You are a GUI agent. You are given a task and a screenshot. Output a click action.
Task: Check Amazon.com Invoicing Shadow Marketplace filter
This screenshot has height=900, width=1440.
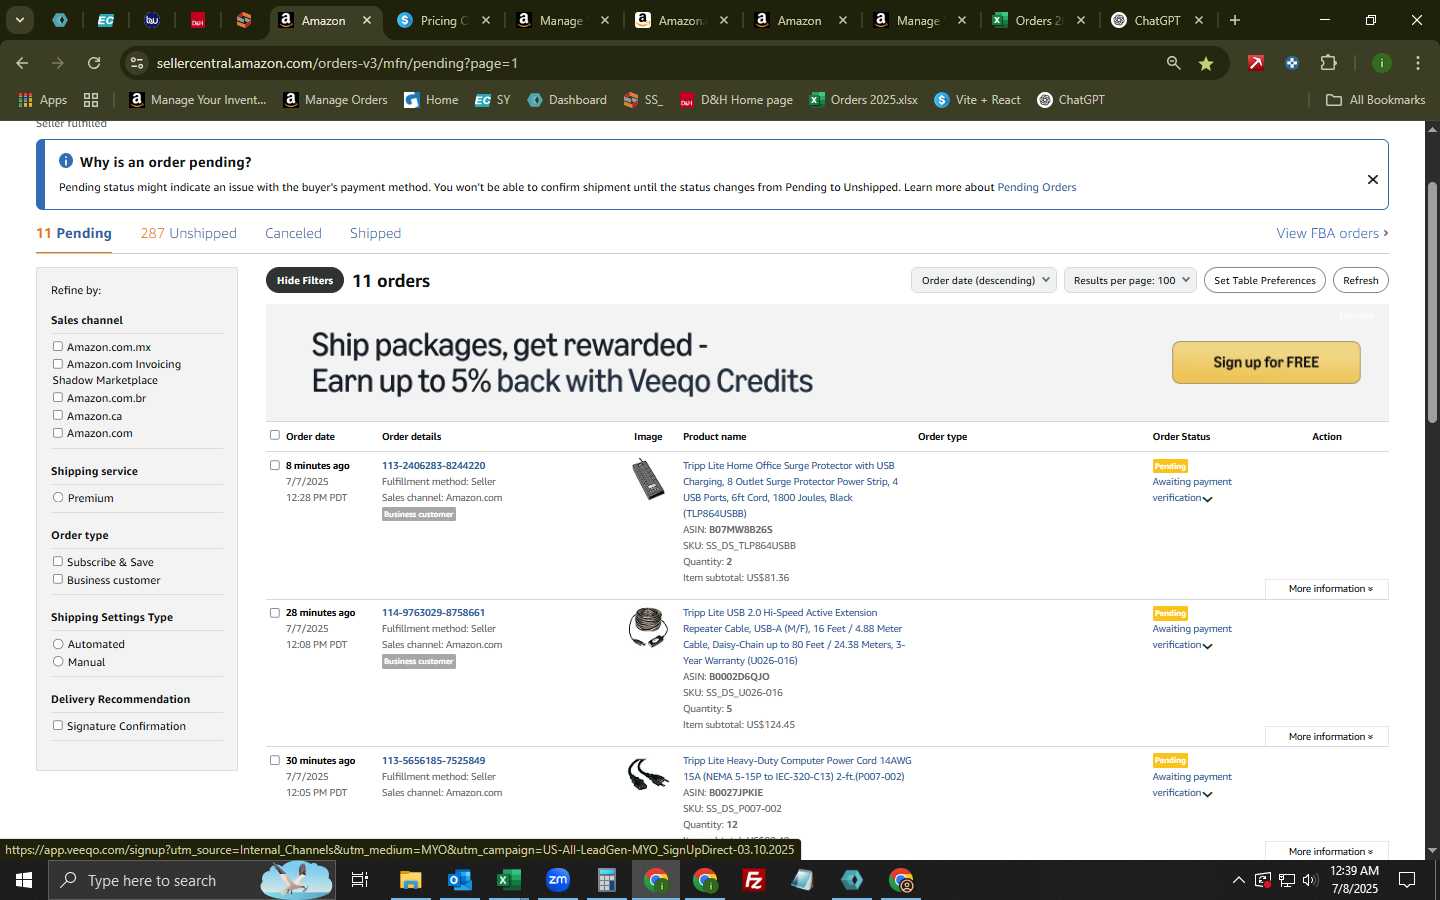click(58, 364)
